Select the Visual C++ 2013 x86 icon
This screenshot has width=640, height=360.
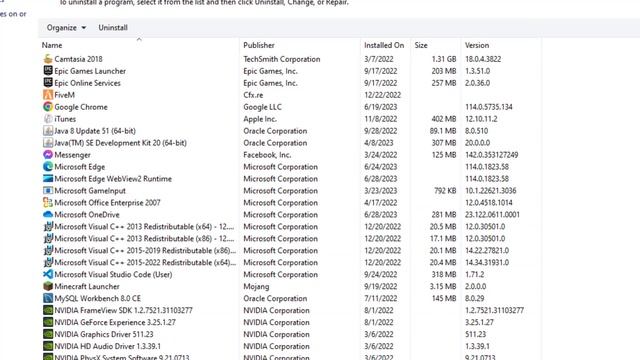[48, 238]
